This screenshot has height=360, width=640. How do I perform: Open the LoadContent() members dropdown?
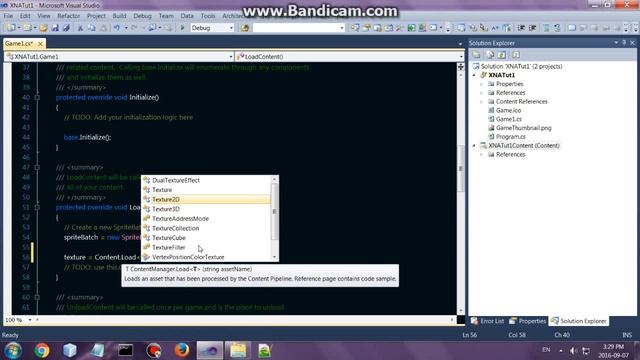click(x=350, y=57)
